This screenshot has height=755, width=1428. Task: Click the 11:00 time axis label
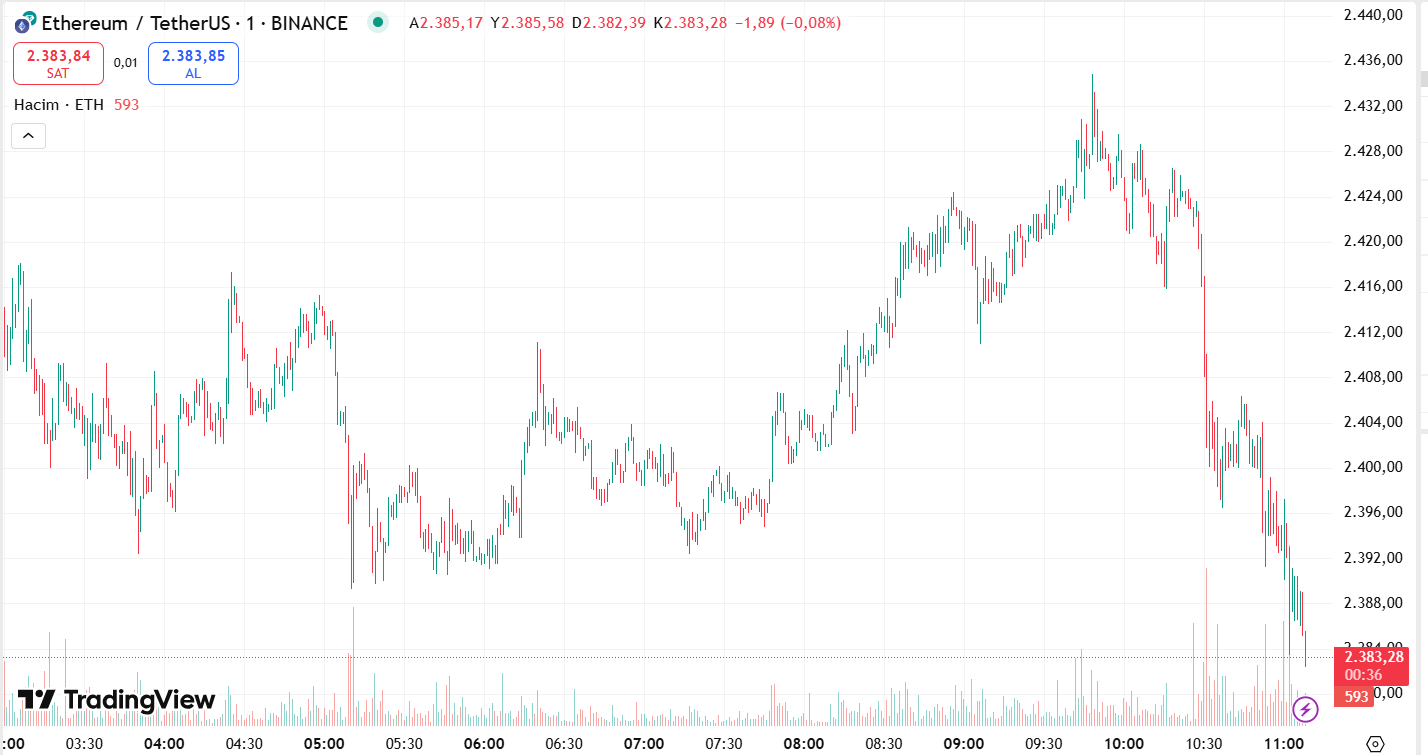[1284, 743]
